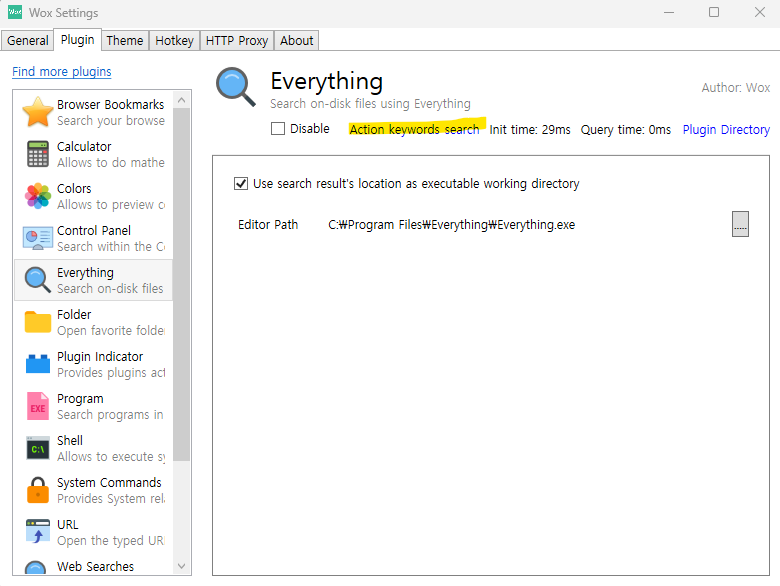
Task: Select the Control Panel plugin name
Action: click(x=94, y=230)
